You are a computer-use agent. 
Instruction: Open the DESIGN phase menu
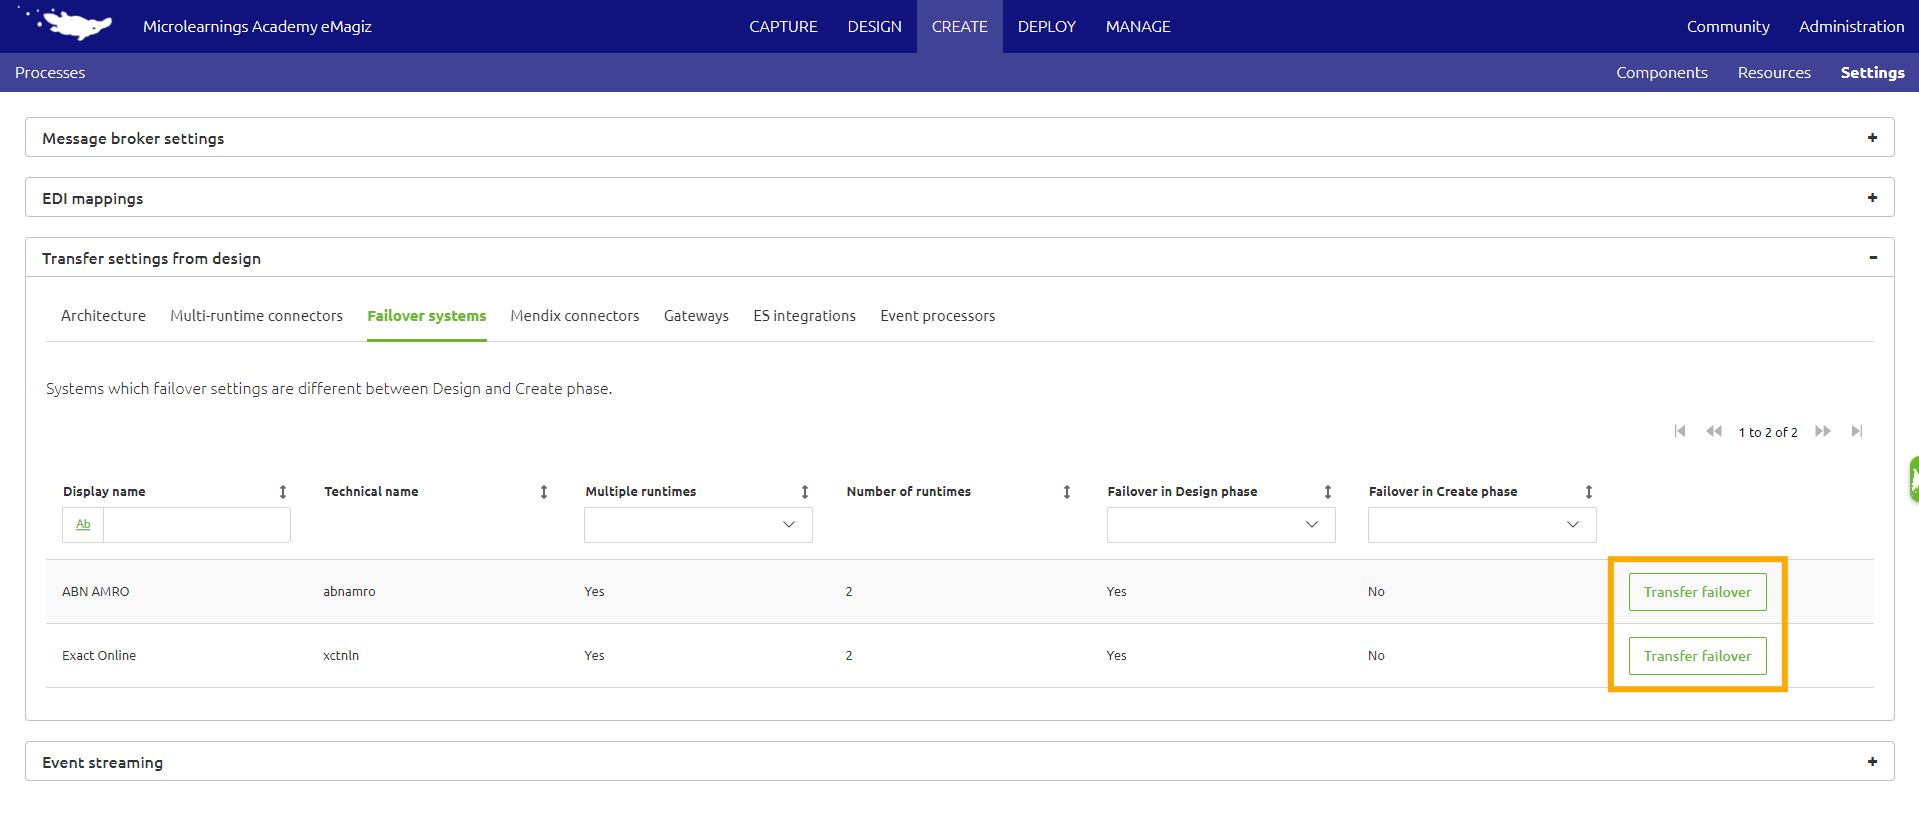875,27
